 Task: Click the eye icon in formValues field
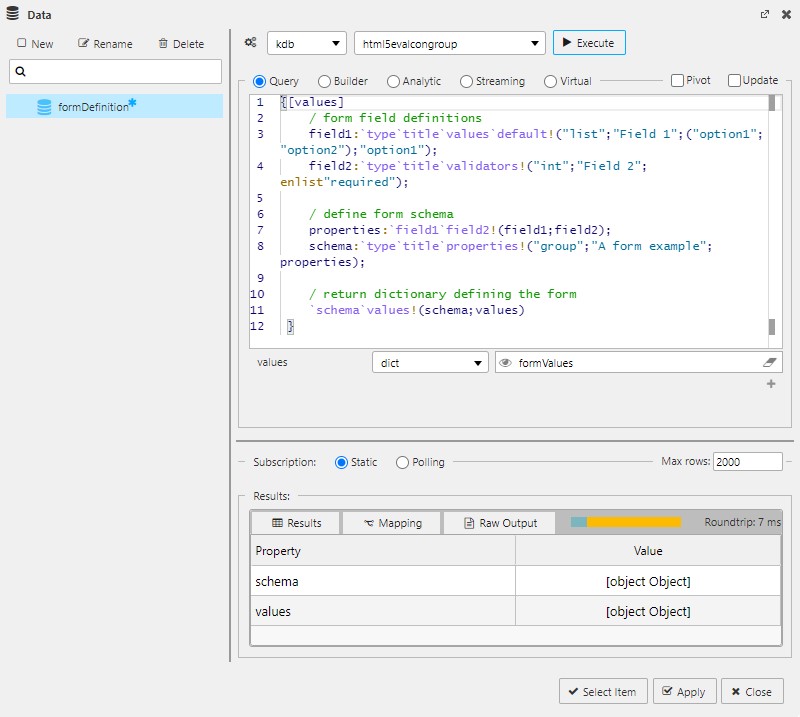coord(506,363)
